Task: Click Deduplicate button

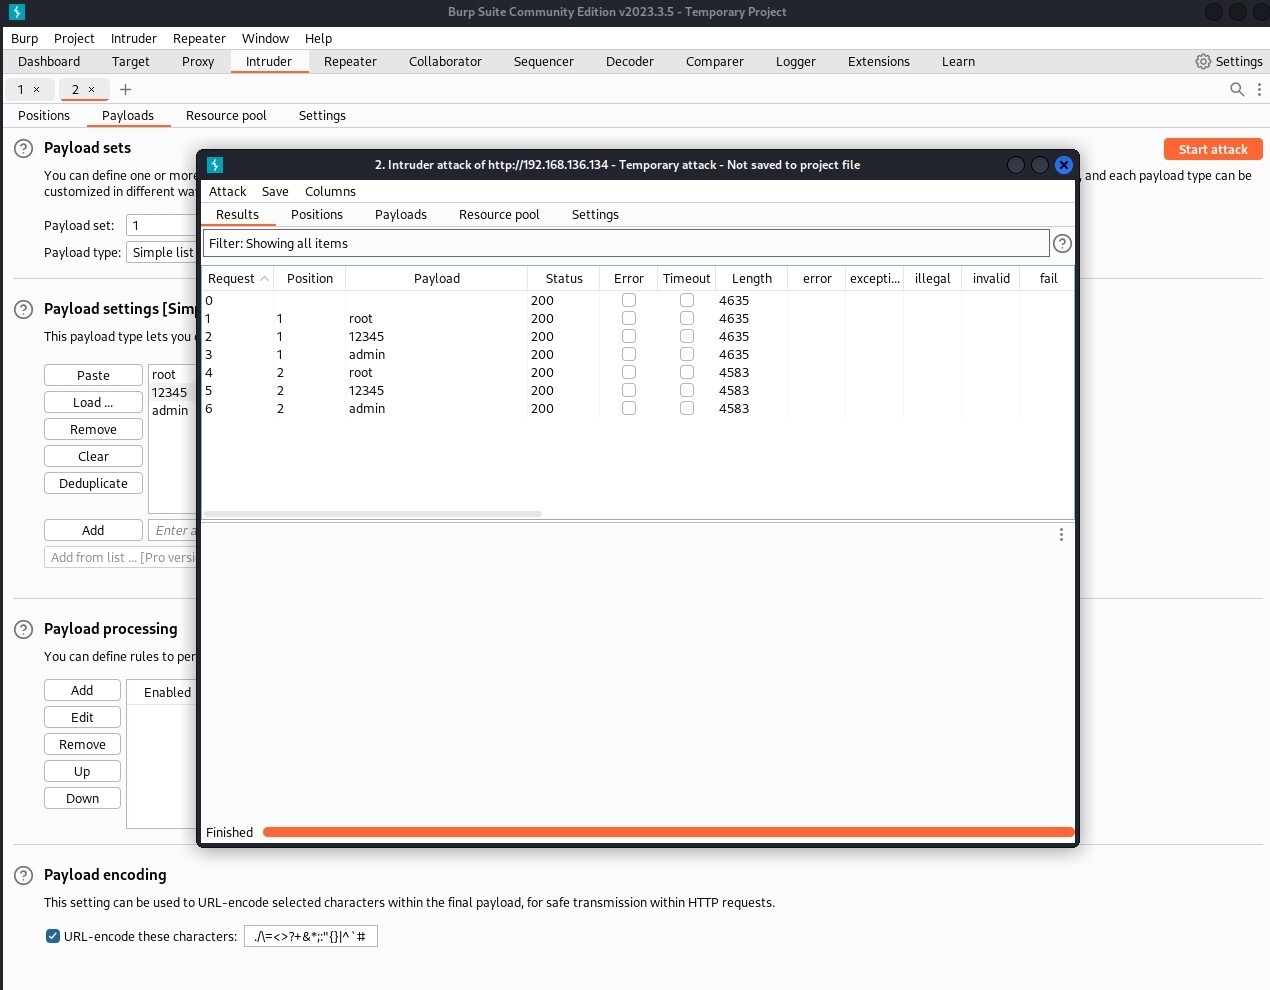Action: pyautogui.click(x=93, y=484)
